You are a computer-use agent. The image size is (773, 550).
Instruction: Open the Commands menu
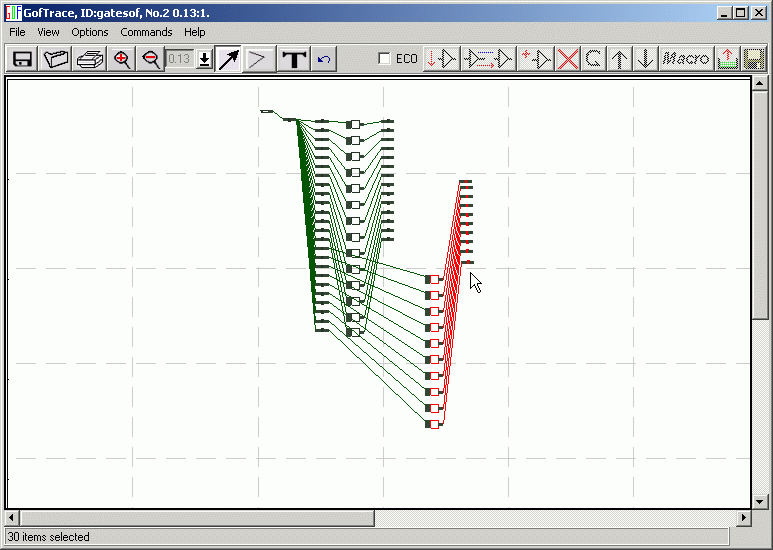coord(146,32)
